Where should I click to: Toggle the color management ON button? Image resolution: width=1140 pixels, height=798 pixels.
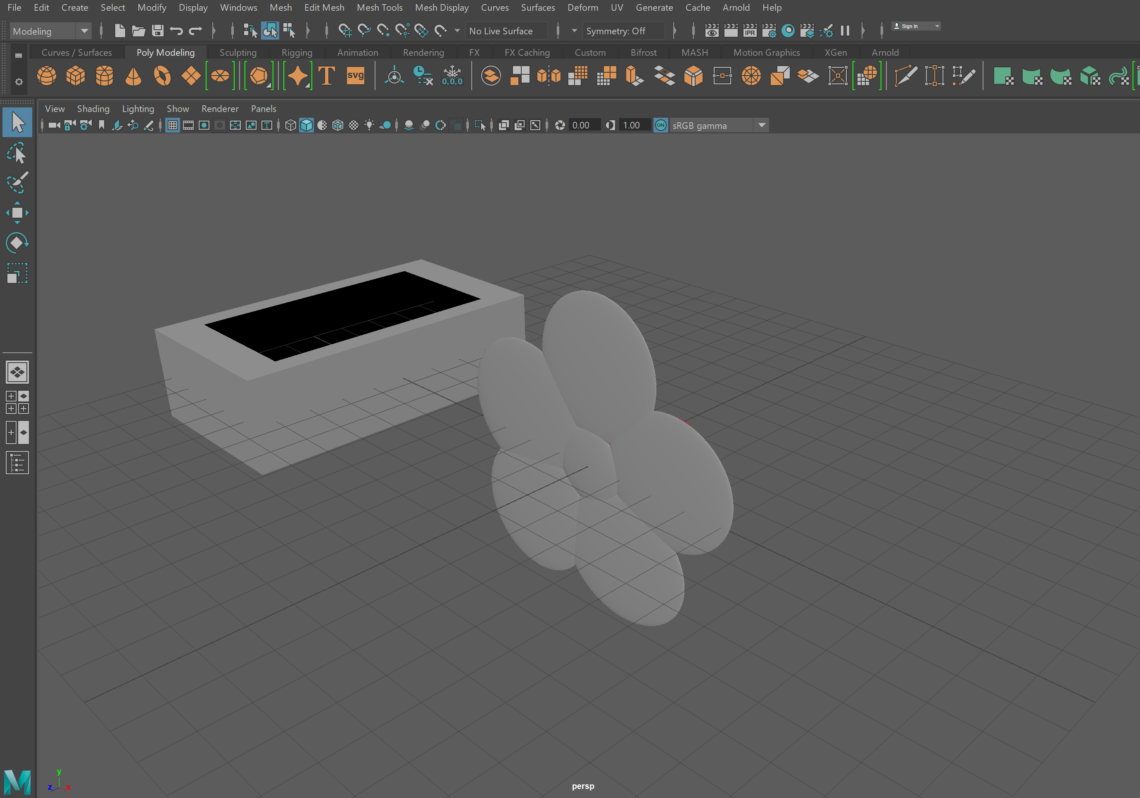[x=660, y=125]
